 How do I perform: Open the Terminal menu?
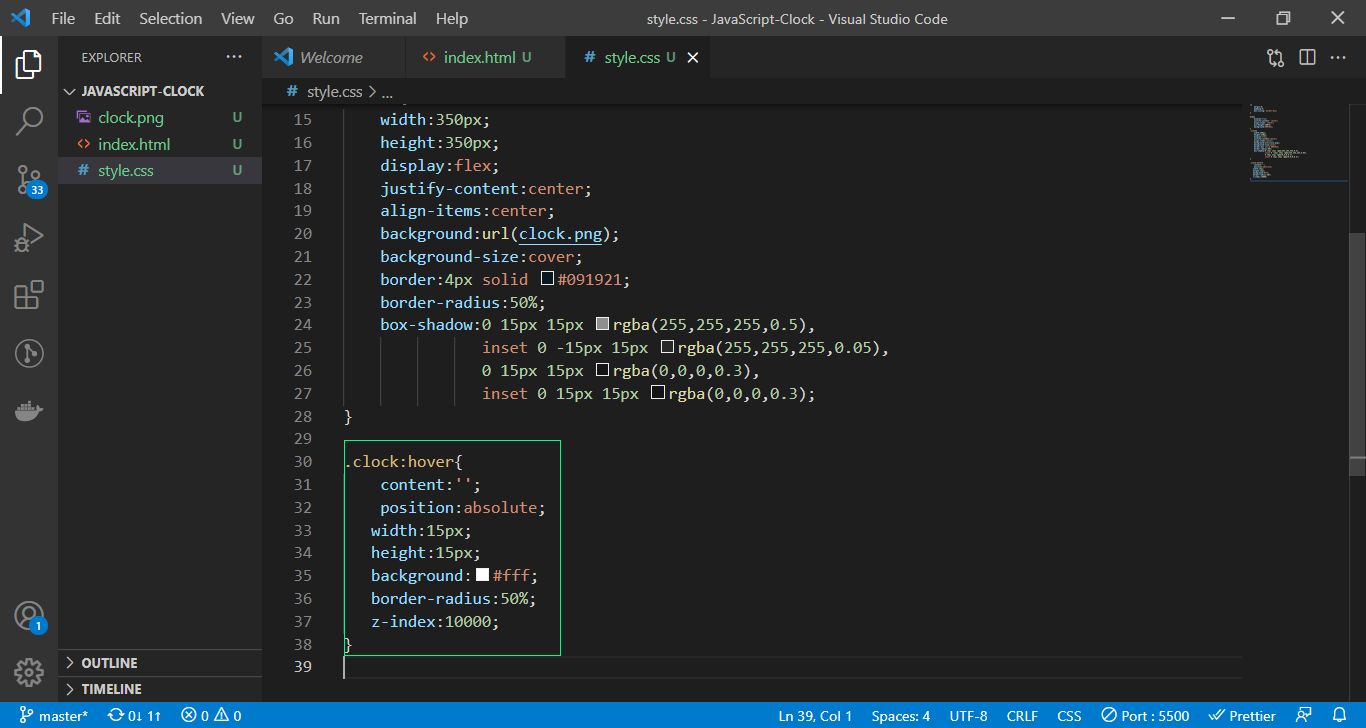click(388, 18)
